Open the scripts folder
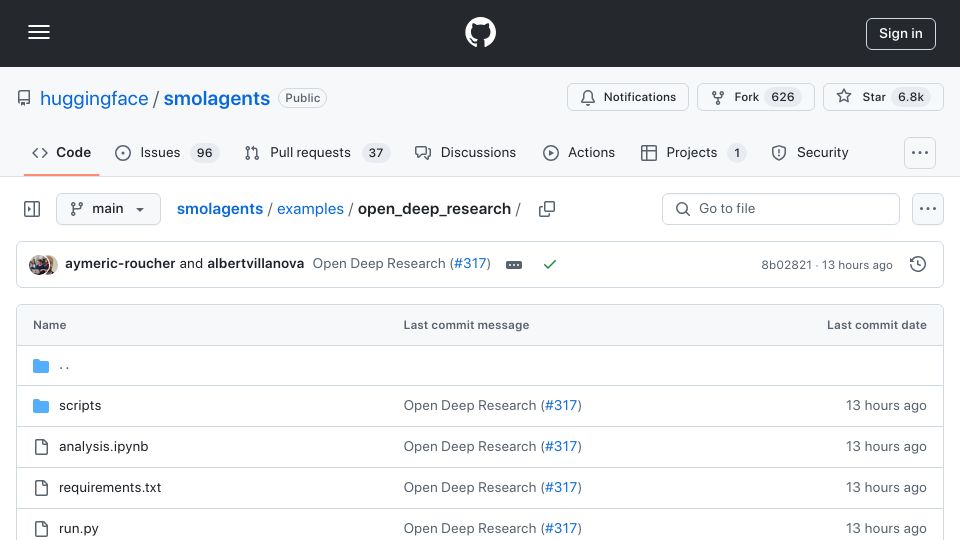 [x=80, y=405]
